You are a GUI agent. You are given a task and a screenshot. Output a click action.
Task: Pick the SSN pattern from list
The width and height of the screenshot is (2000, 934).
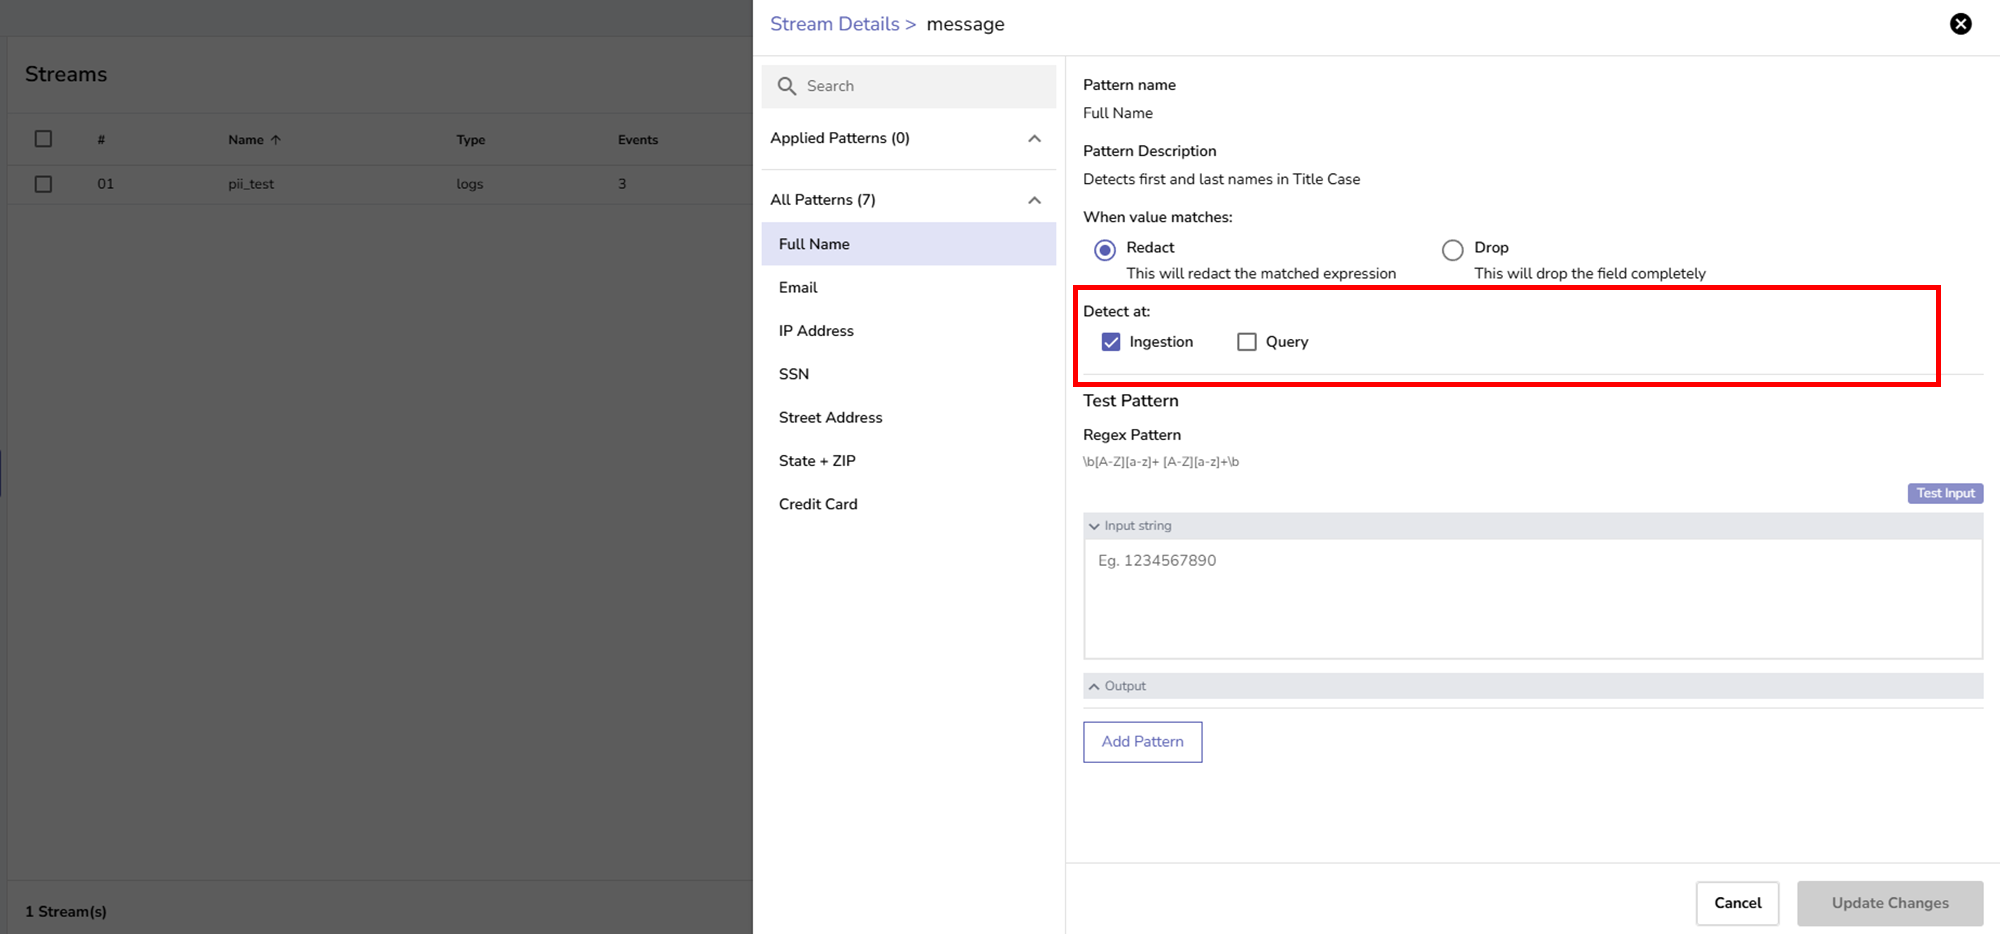794,374
